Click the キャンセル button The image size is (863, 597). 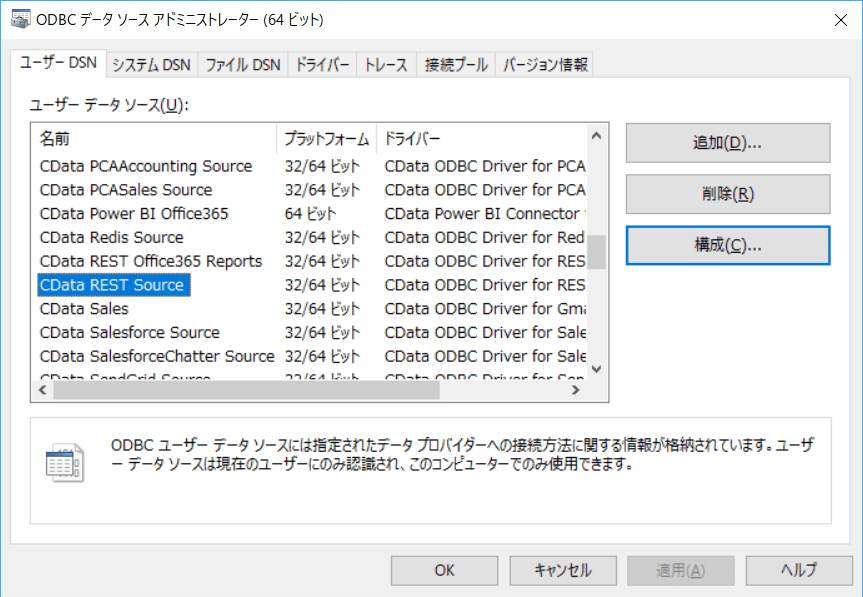point(562,571)
